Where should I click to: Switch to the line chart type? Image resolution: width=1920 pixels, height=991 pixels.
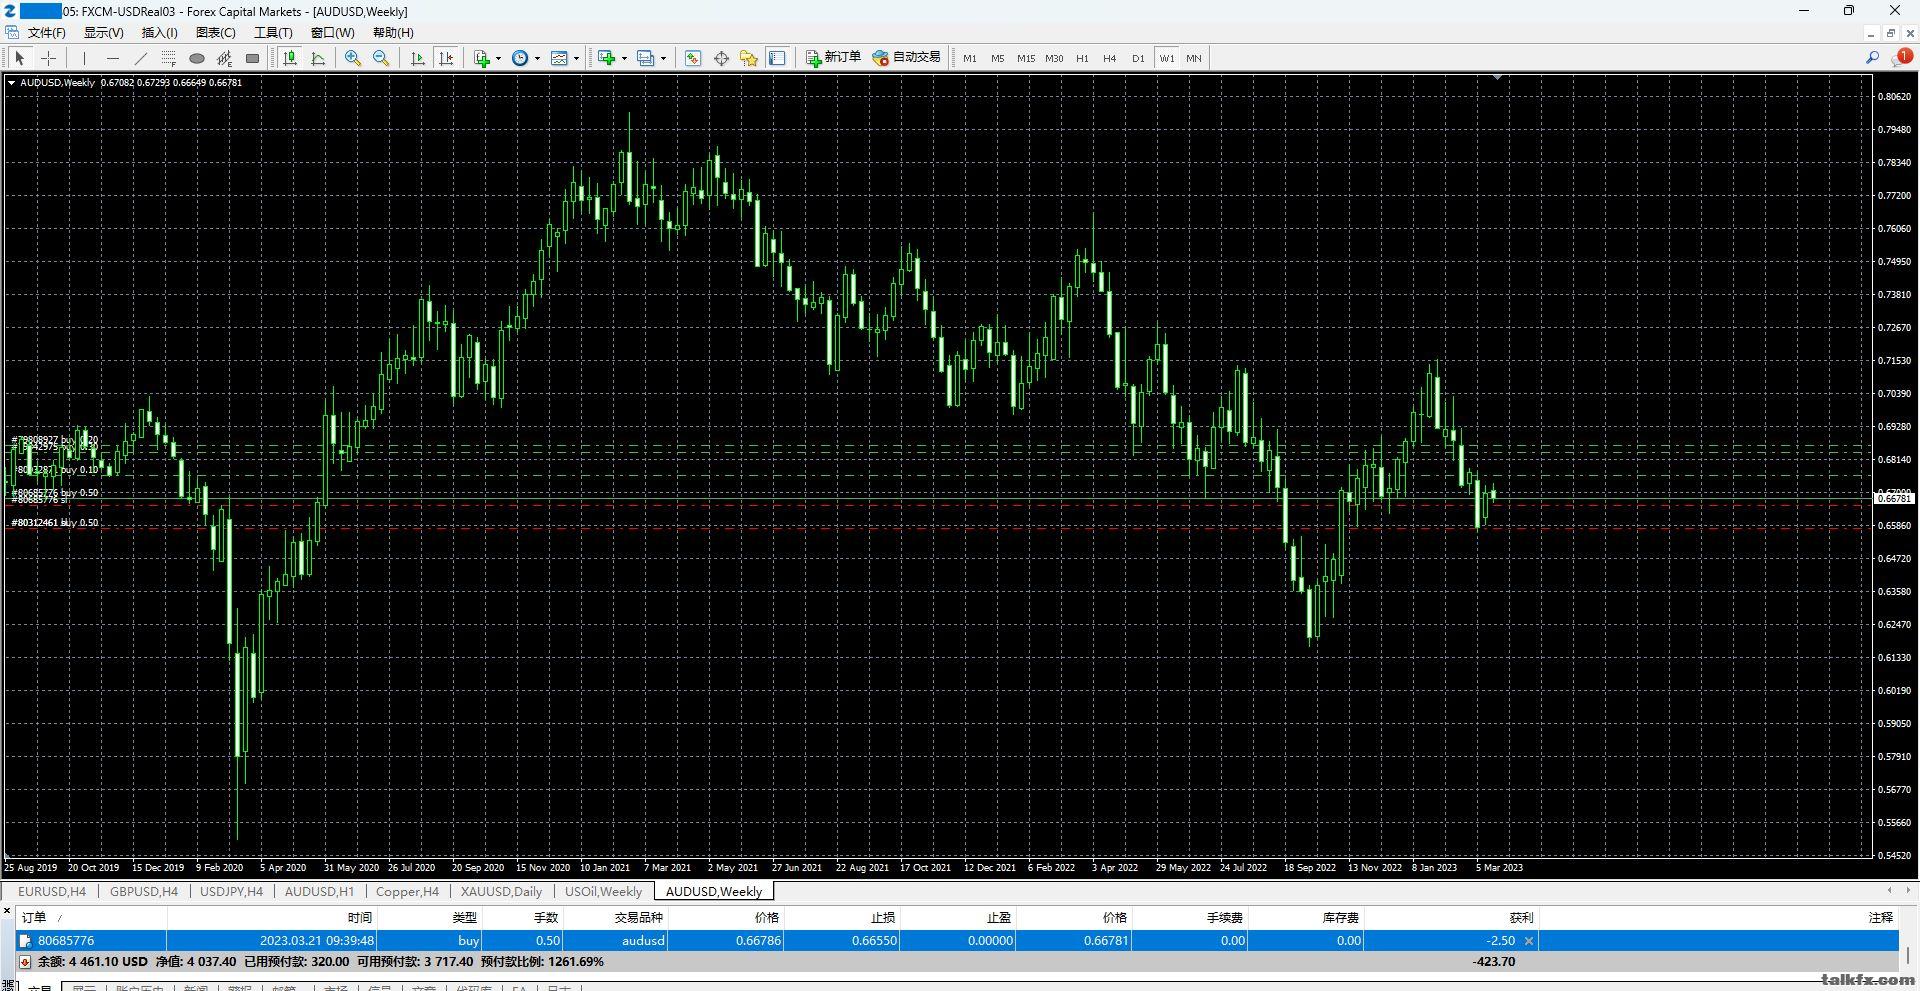318,58
